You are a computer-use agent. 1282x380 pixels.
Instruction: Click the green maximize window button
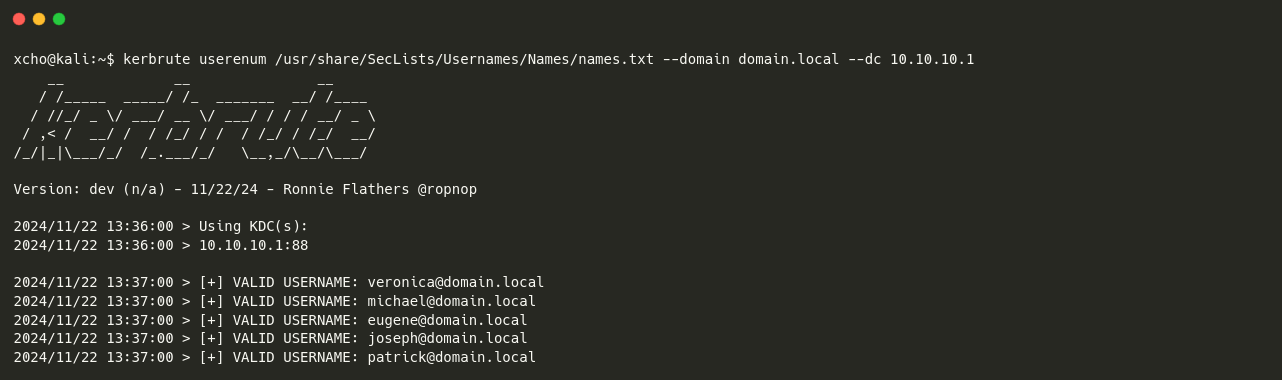(x=59, y=19)
